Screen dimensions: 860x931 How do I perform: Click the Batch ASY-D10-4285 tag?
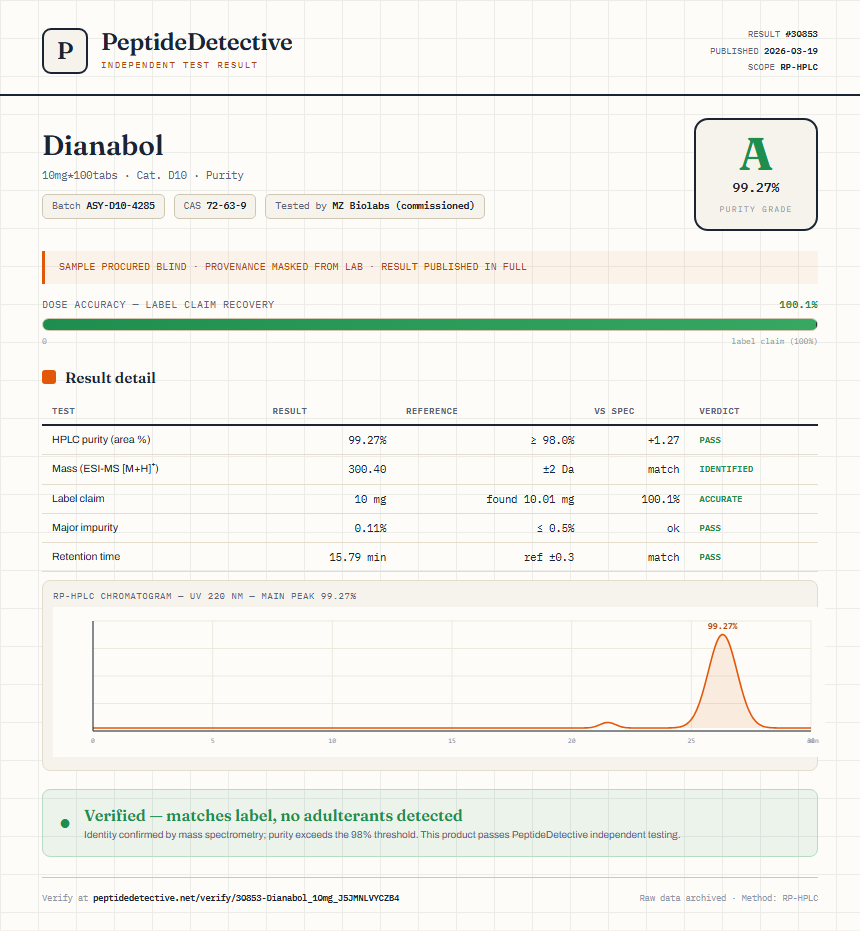coord(103,206)
